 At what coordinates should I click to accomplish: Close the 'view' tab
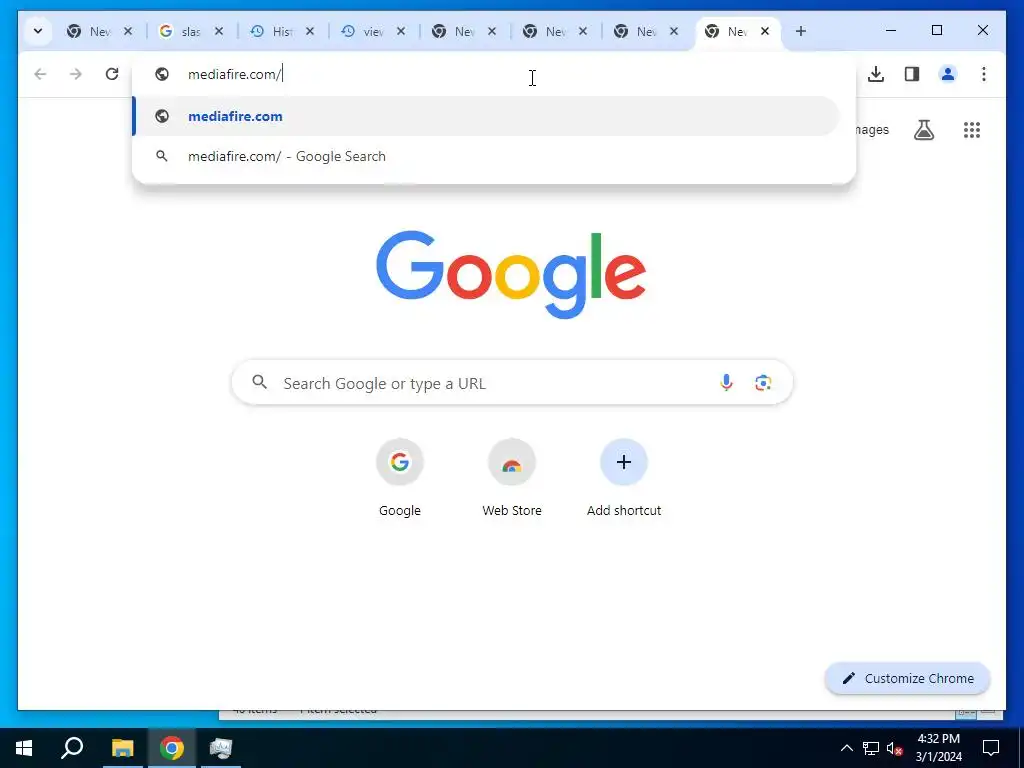click(x=401, y=31)
